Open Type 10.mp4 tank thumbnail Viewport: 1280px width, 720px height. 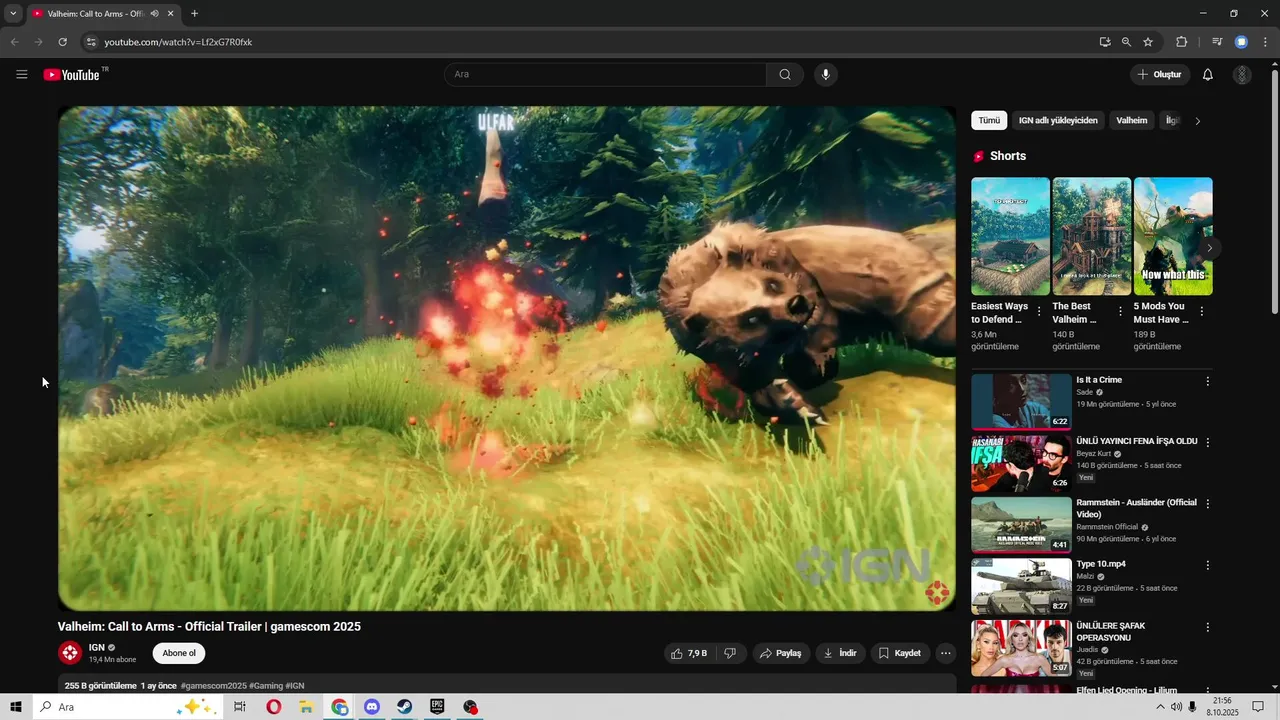pyautogui.click(x=1021, y=586)
